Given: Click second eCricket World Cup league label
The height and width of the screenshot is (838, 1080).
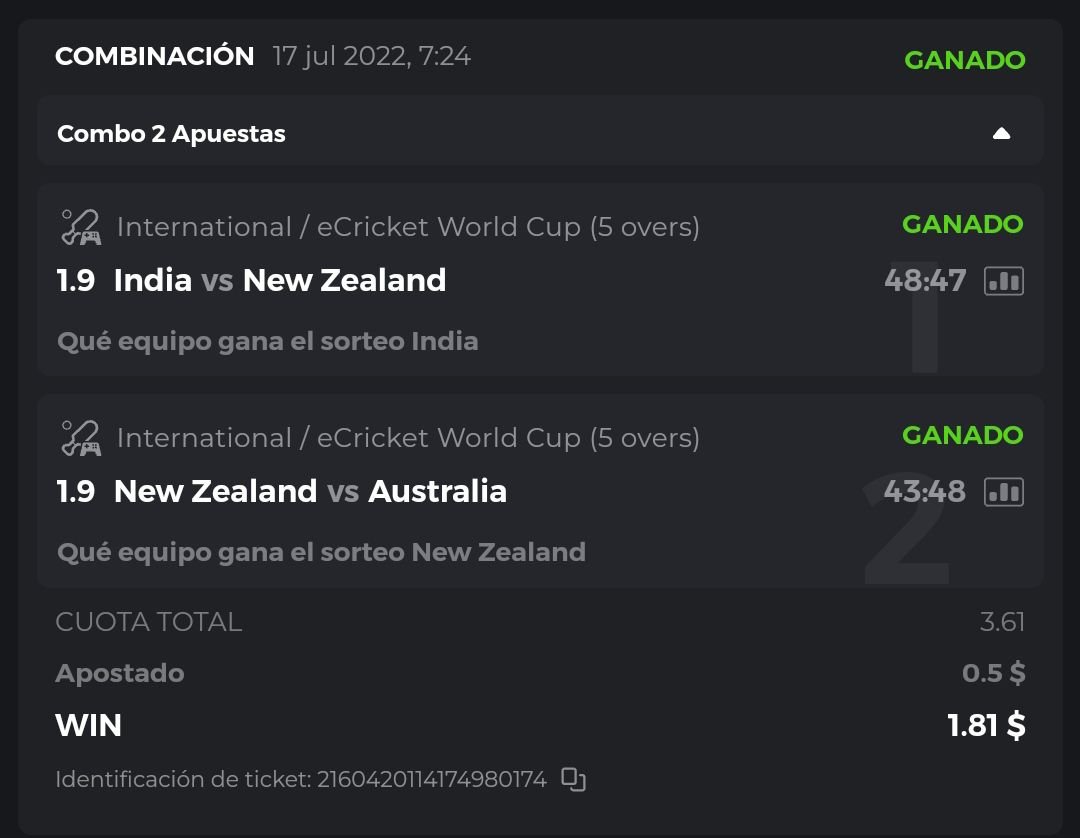Looking at the screenshot, I should click(x=408, y=439).
